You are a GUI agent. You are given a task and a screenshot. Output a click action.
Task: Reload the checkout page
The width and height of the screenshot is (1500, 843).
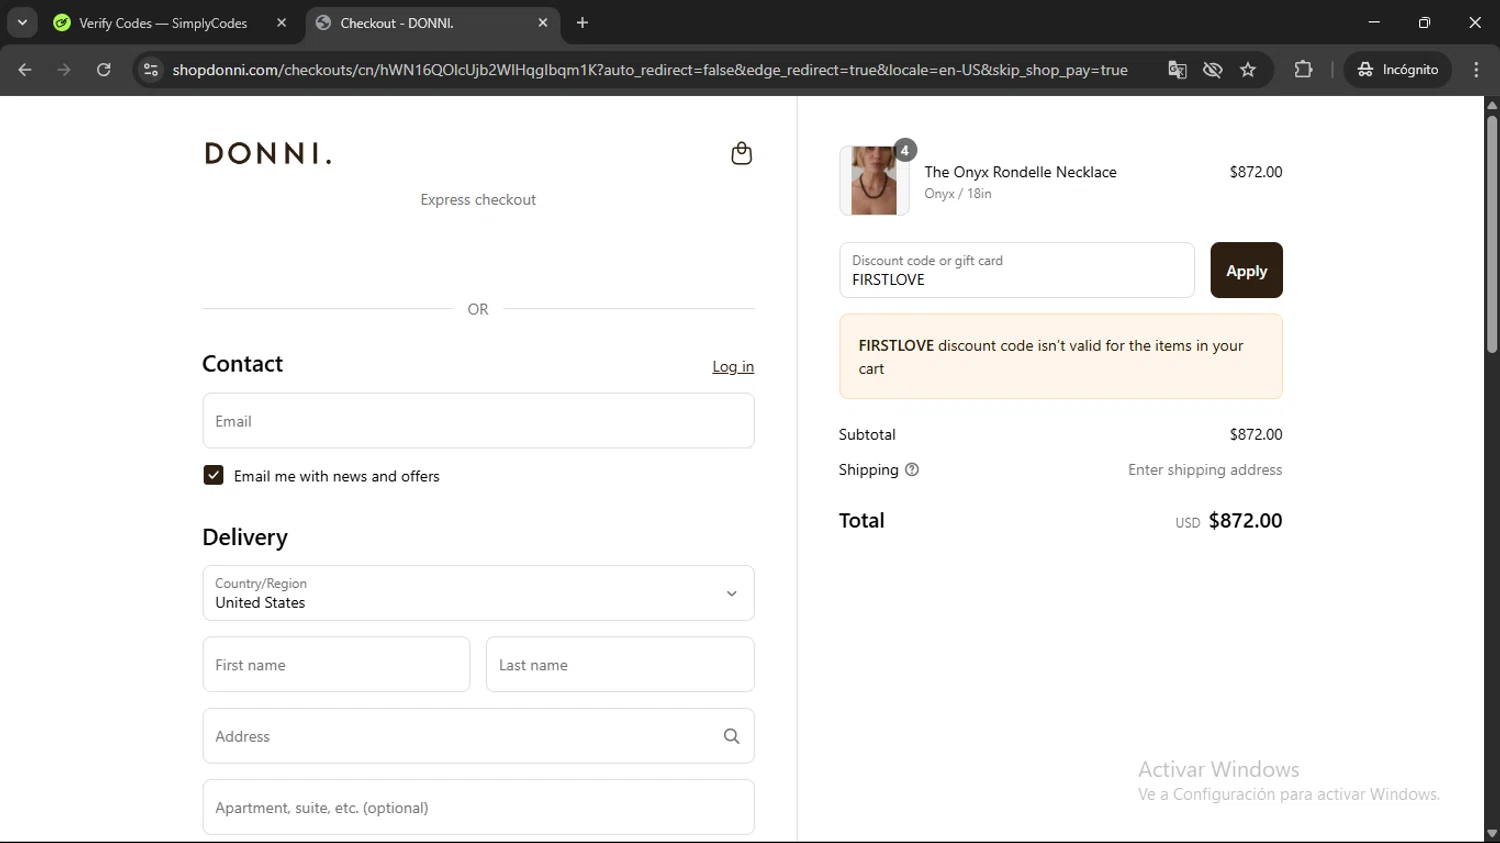[x=104, y=70]
